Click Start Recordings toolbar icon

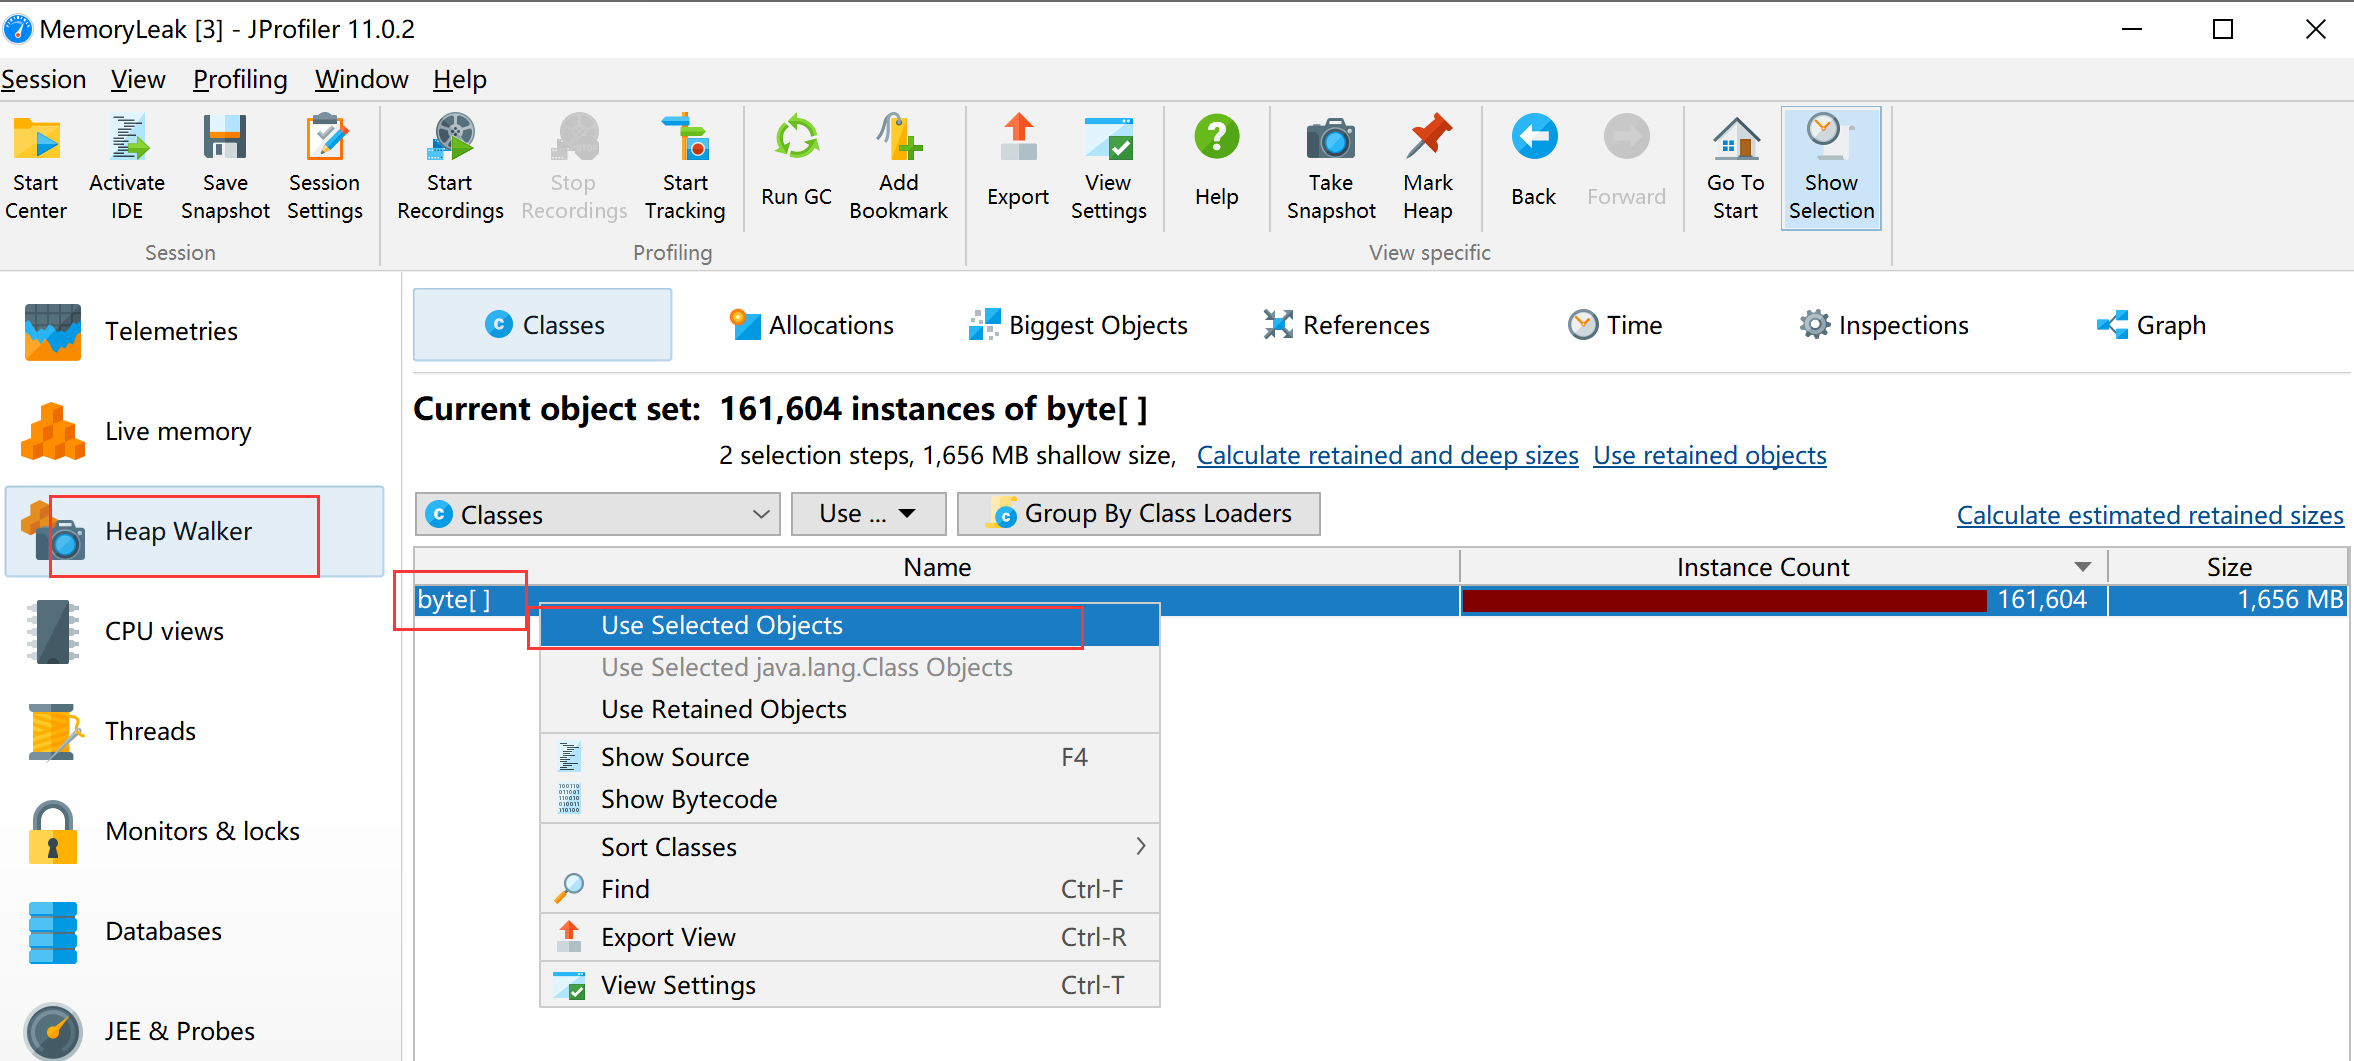450,167
